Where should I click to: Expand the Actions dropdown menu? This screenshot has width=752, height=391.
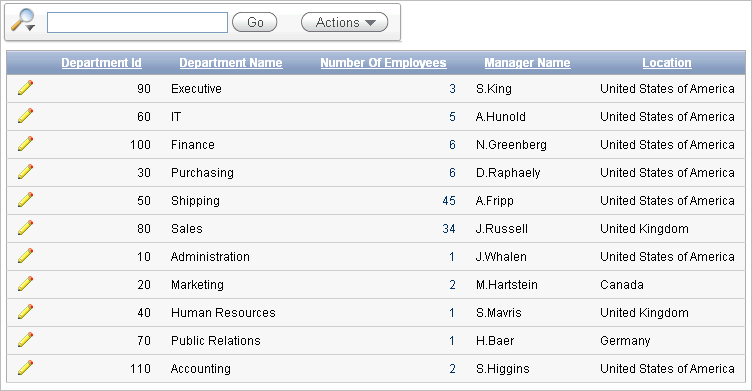344,22
